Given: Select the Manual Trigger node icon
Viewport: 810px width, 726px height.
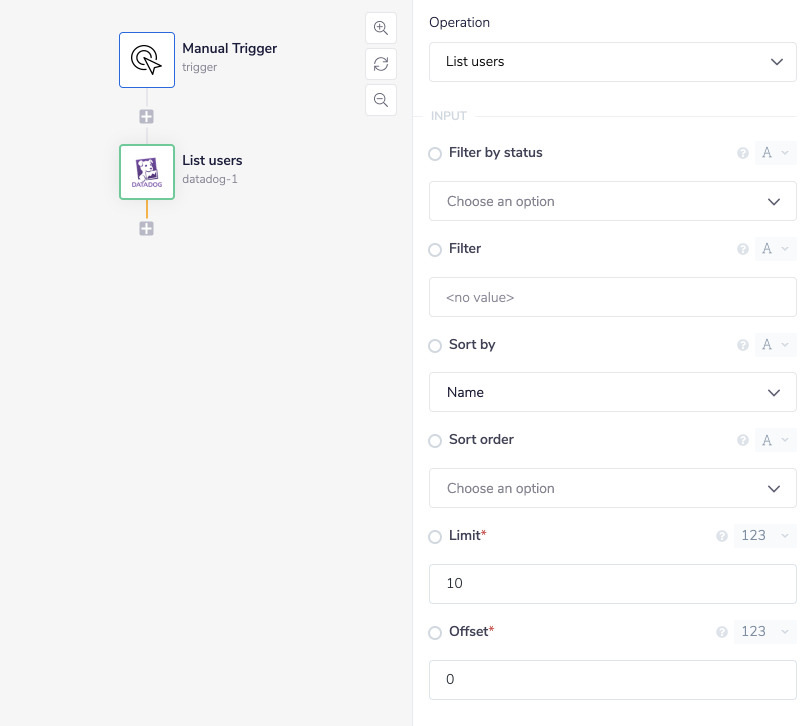Looking at the screenshot, I should (x=146, y=60).
